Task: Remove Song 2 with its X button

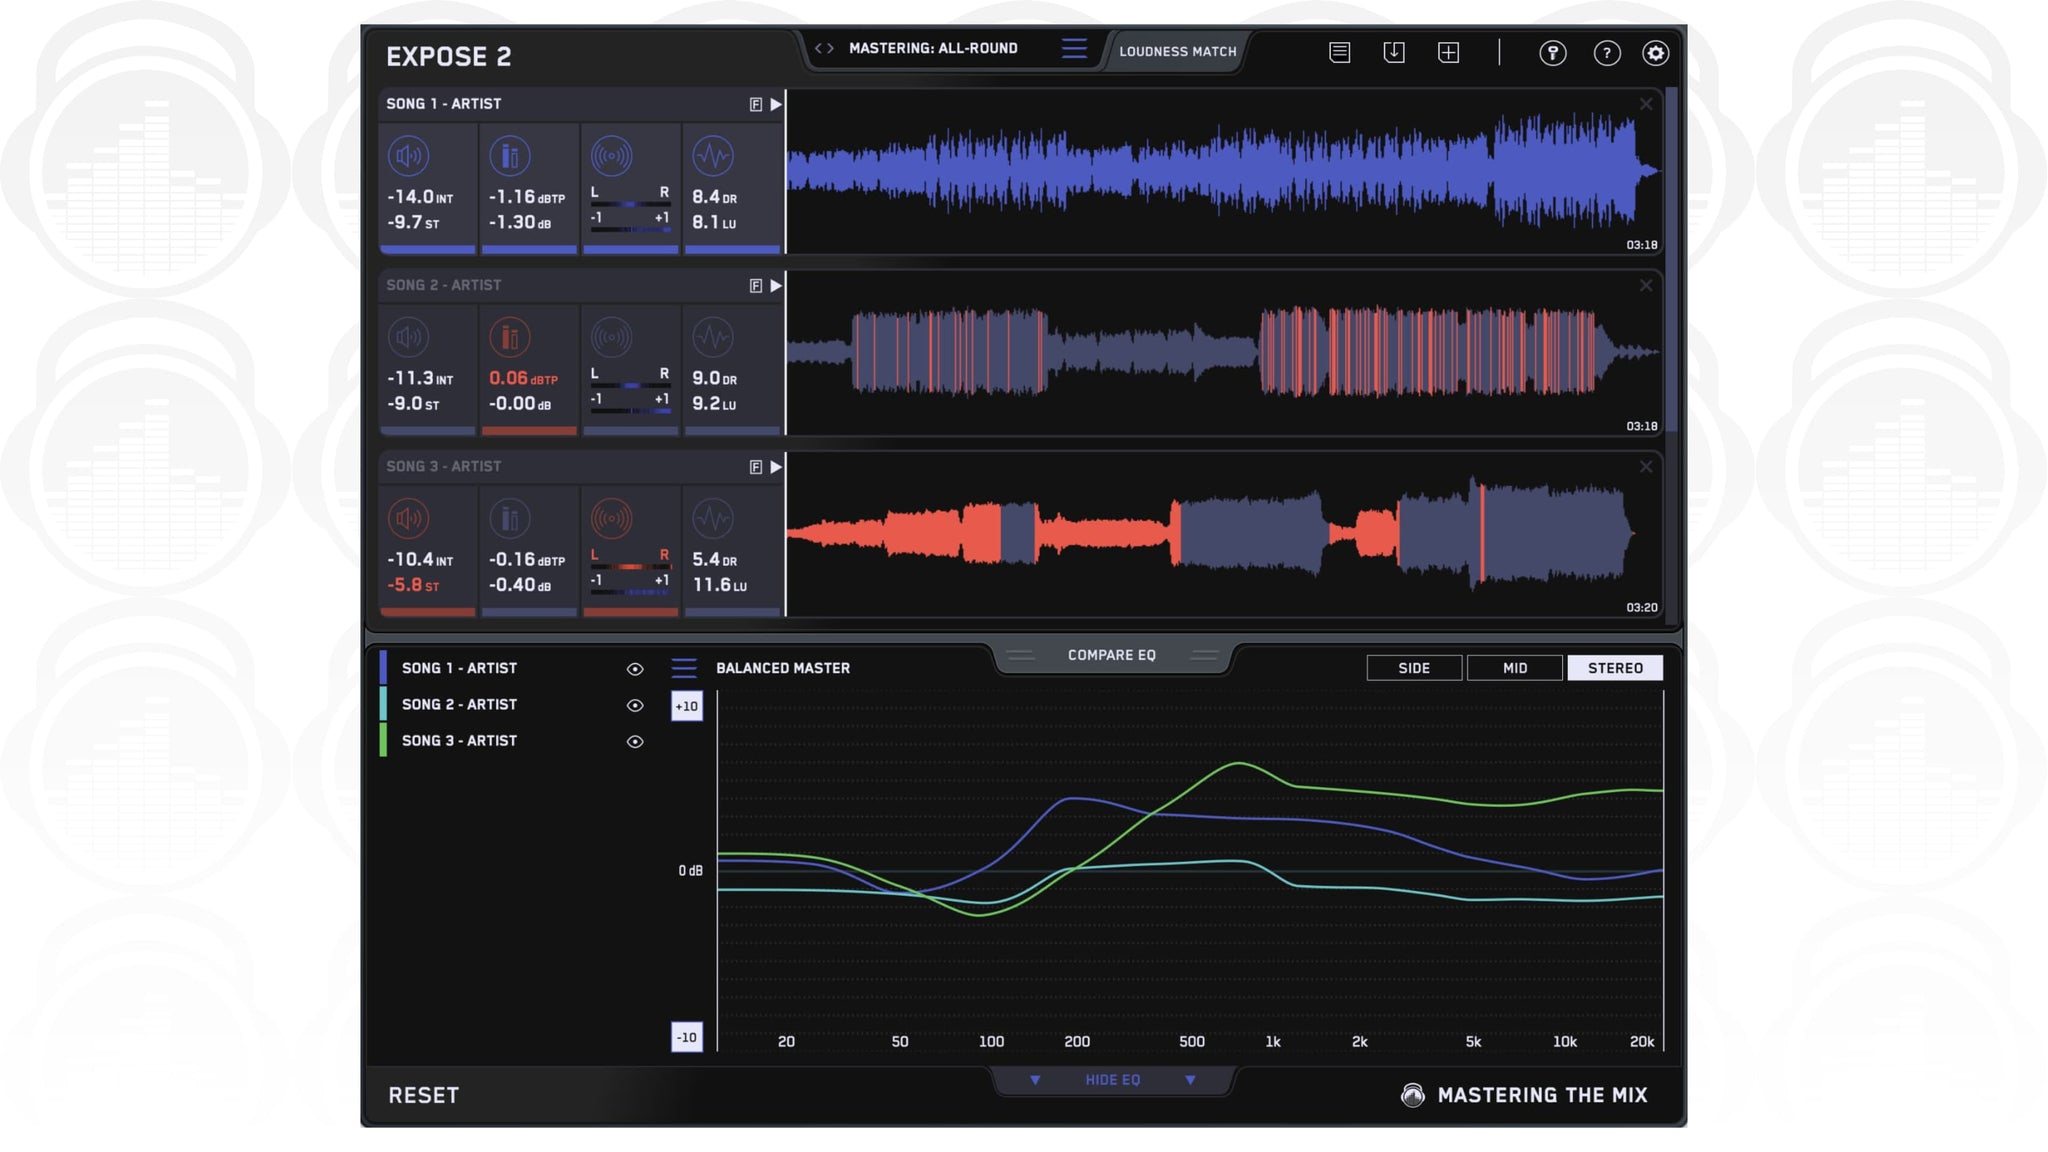Action: (x=1645, y=286)
